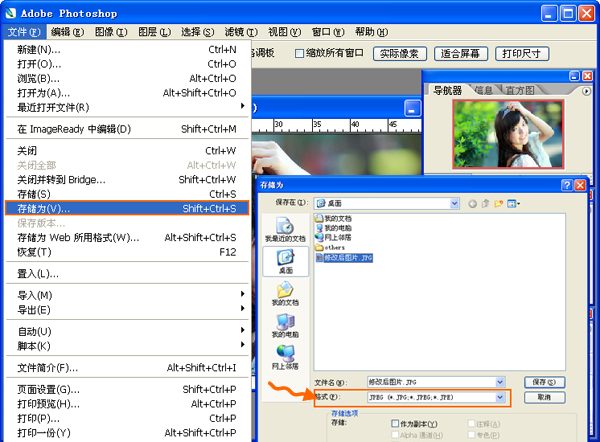This screenshot has height=442, width=600.
Task: Click the file name input field
Action: pyautogui.click(x=431, y=382)
